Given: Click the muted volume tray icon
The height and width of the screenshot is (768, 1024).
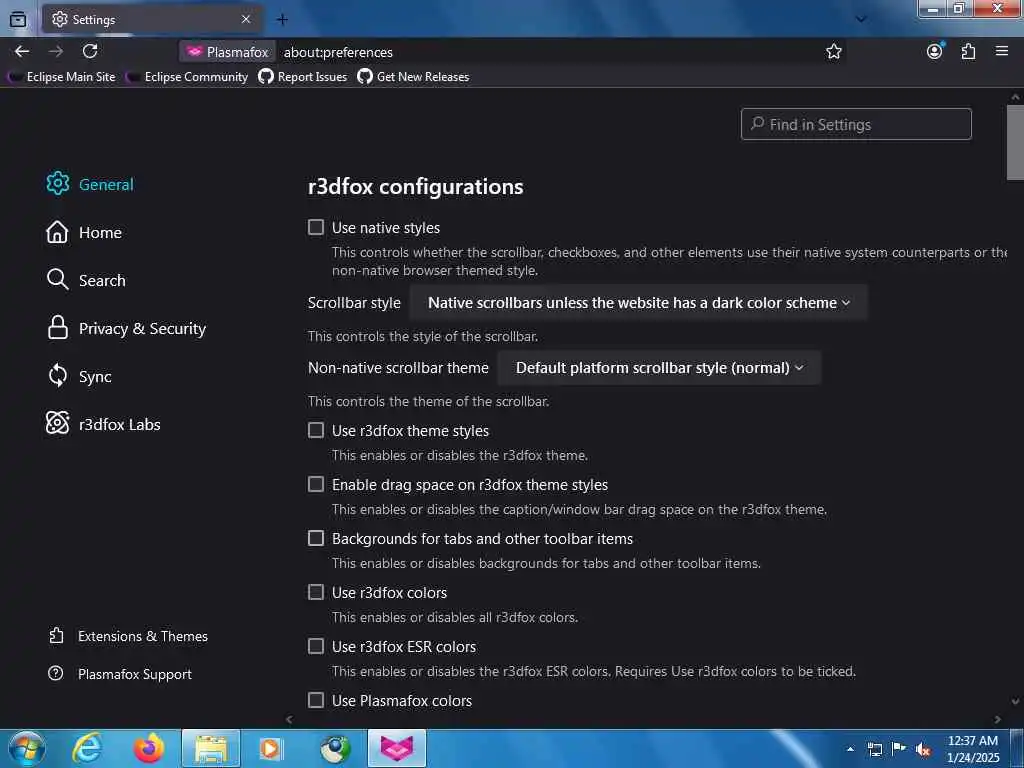Looking at the screenshot, I should 923,749.
